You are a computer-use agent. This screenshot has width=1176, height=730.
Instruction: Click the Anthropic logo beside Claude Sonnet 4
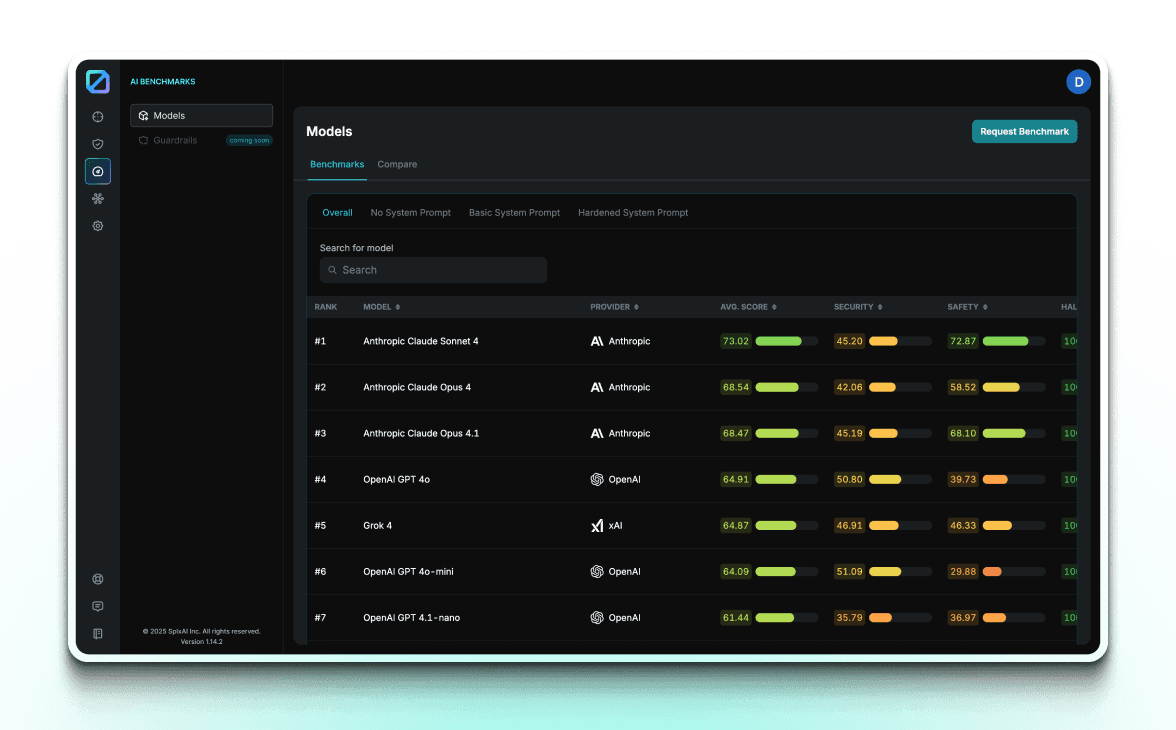click(597, 341)
